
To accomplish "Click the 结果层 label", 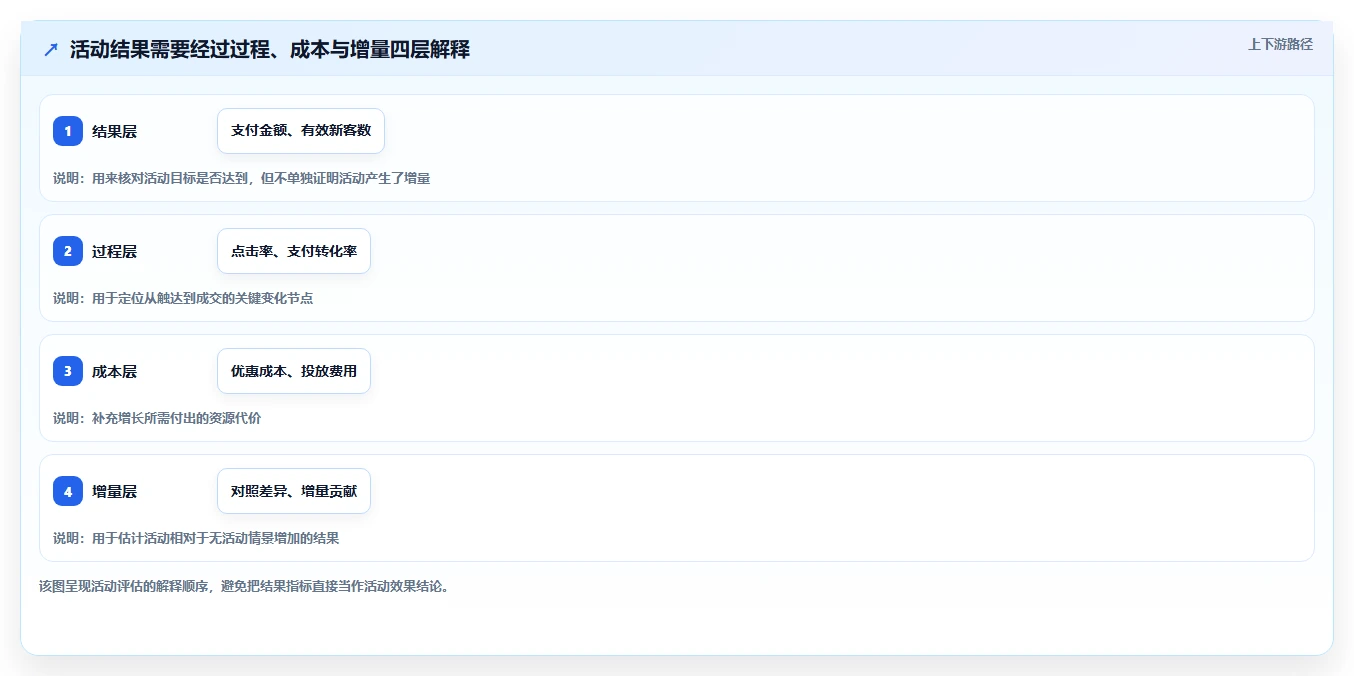I will point(114,131).
